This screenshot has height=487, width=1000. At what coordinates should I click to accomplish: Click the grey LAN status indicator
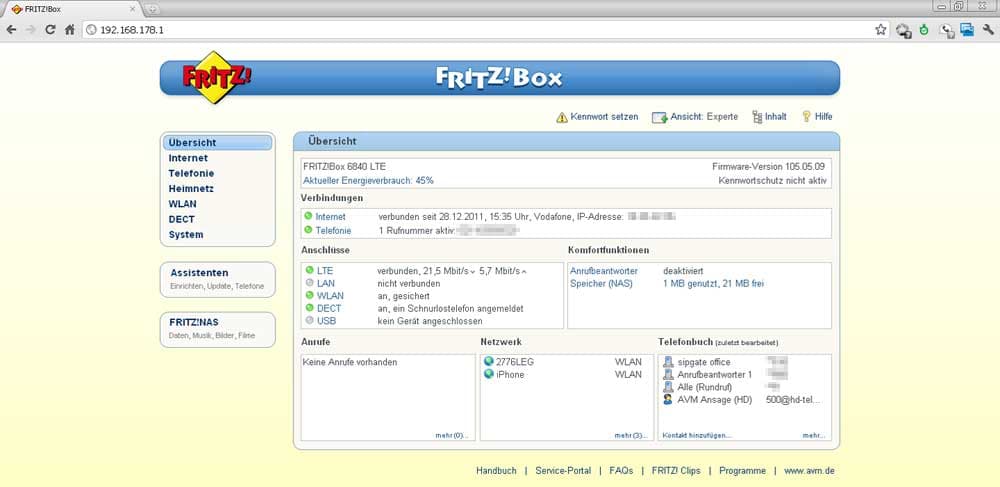coord(309,283)
